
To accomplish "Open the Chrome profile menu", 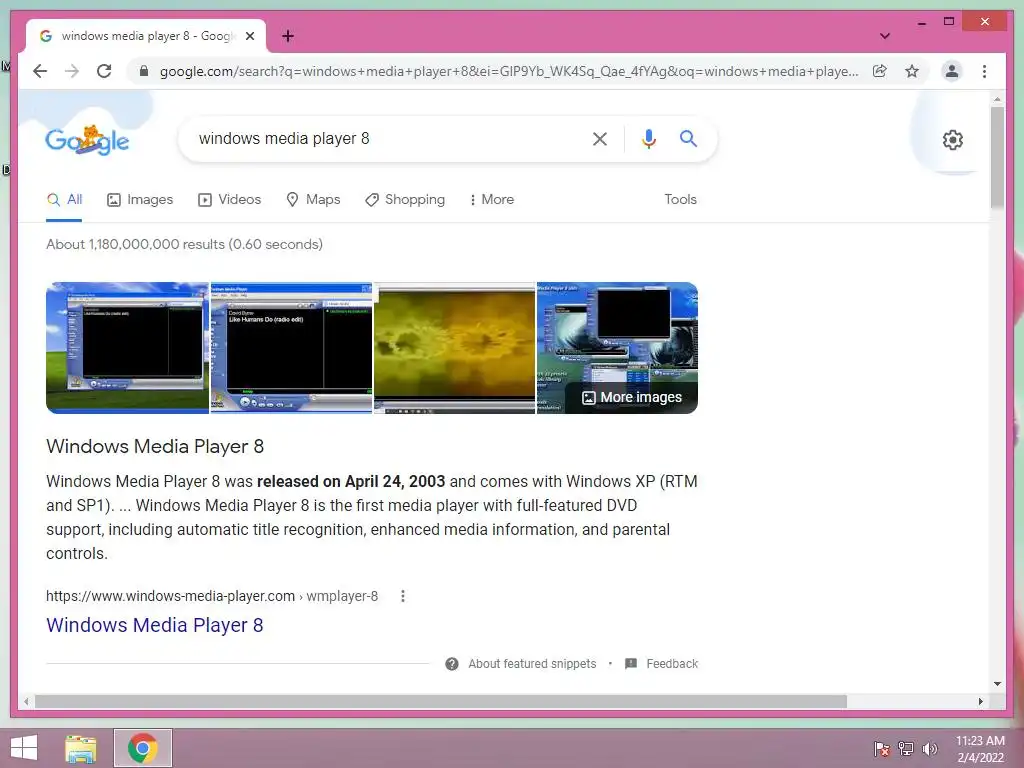I will (952, 71).
